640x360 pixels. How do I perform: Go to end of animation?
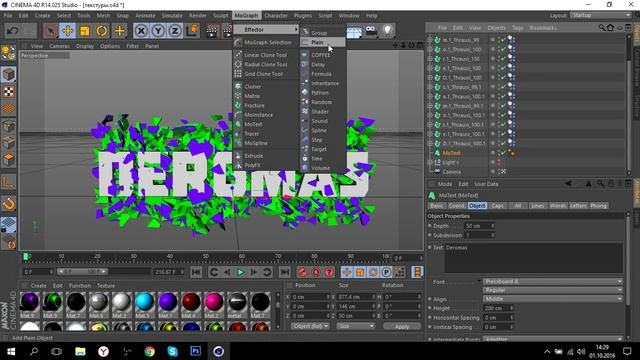pos(284,272)
